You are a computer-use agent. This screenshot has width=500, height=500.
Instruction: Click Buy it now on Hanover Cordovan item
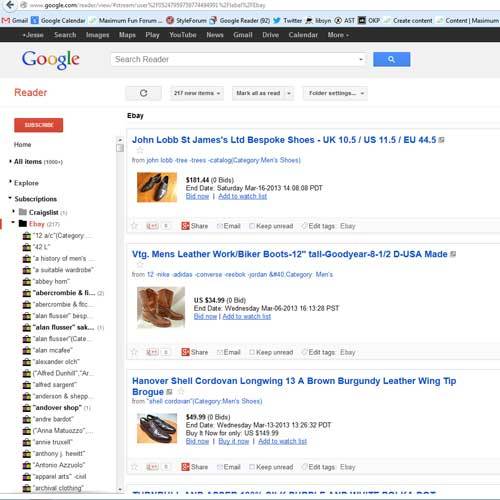[x=234, y=441]
